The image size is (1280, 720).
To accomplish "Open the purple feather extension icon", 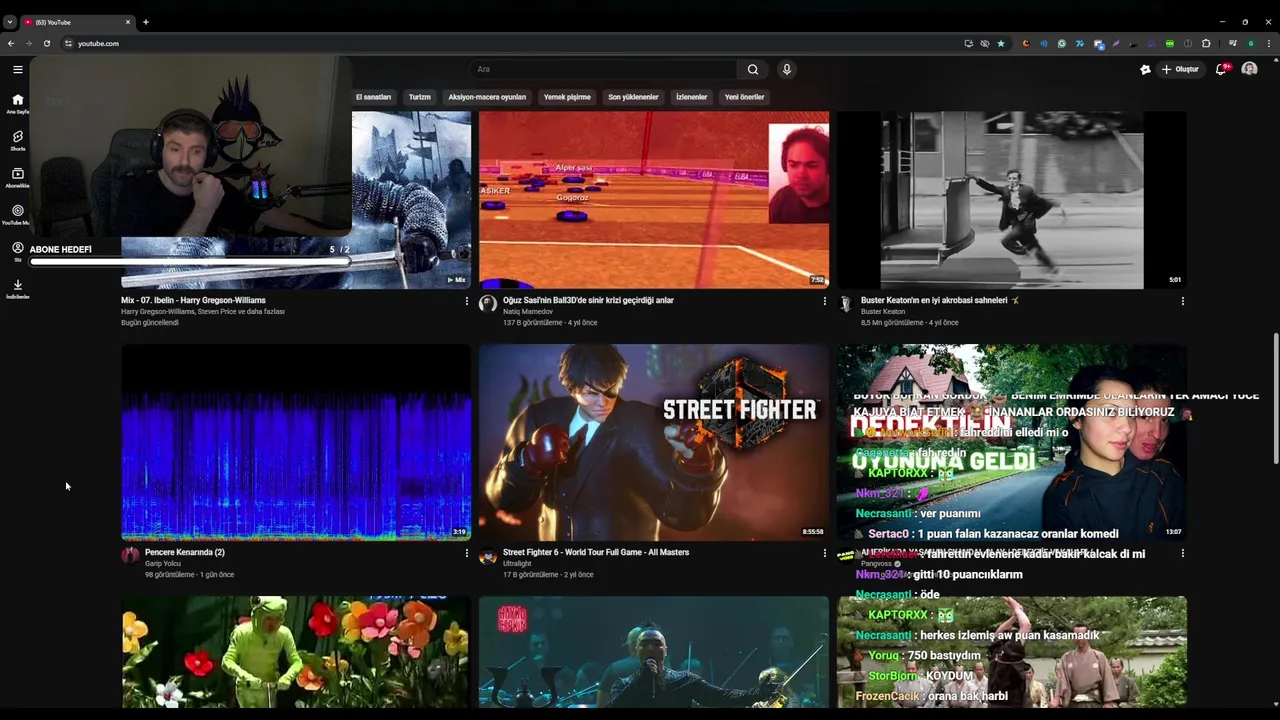I will point(1116,43).
